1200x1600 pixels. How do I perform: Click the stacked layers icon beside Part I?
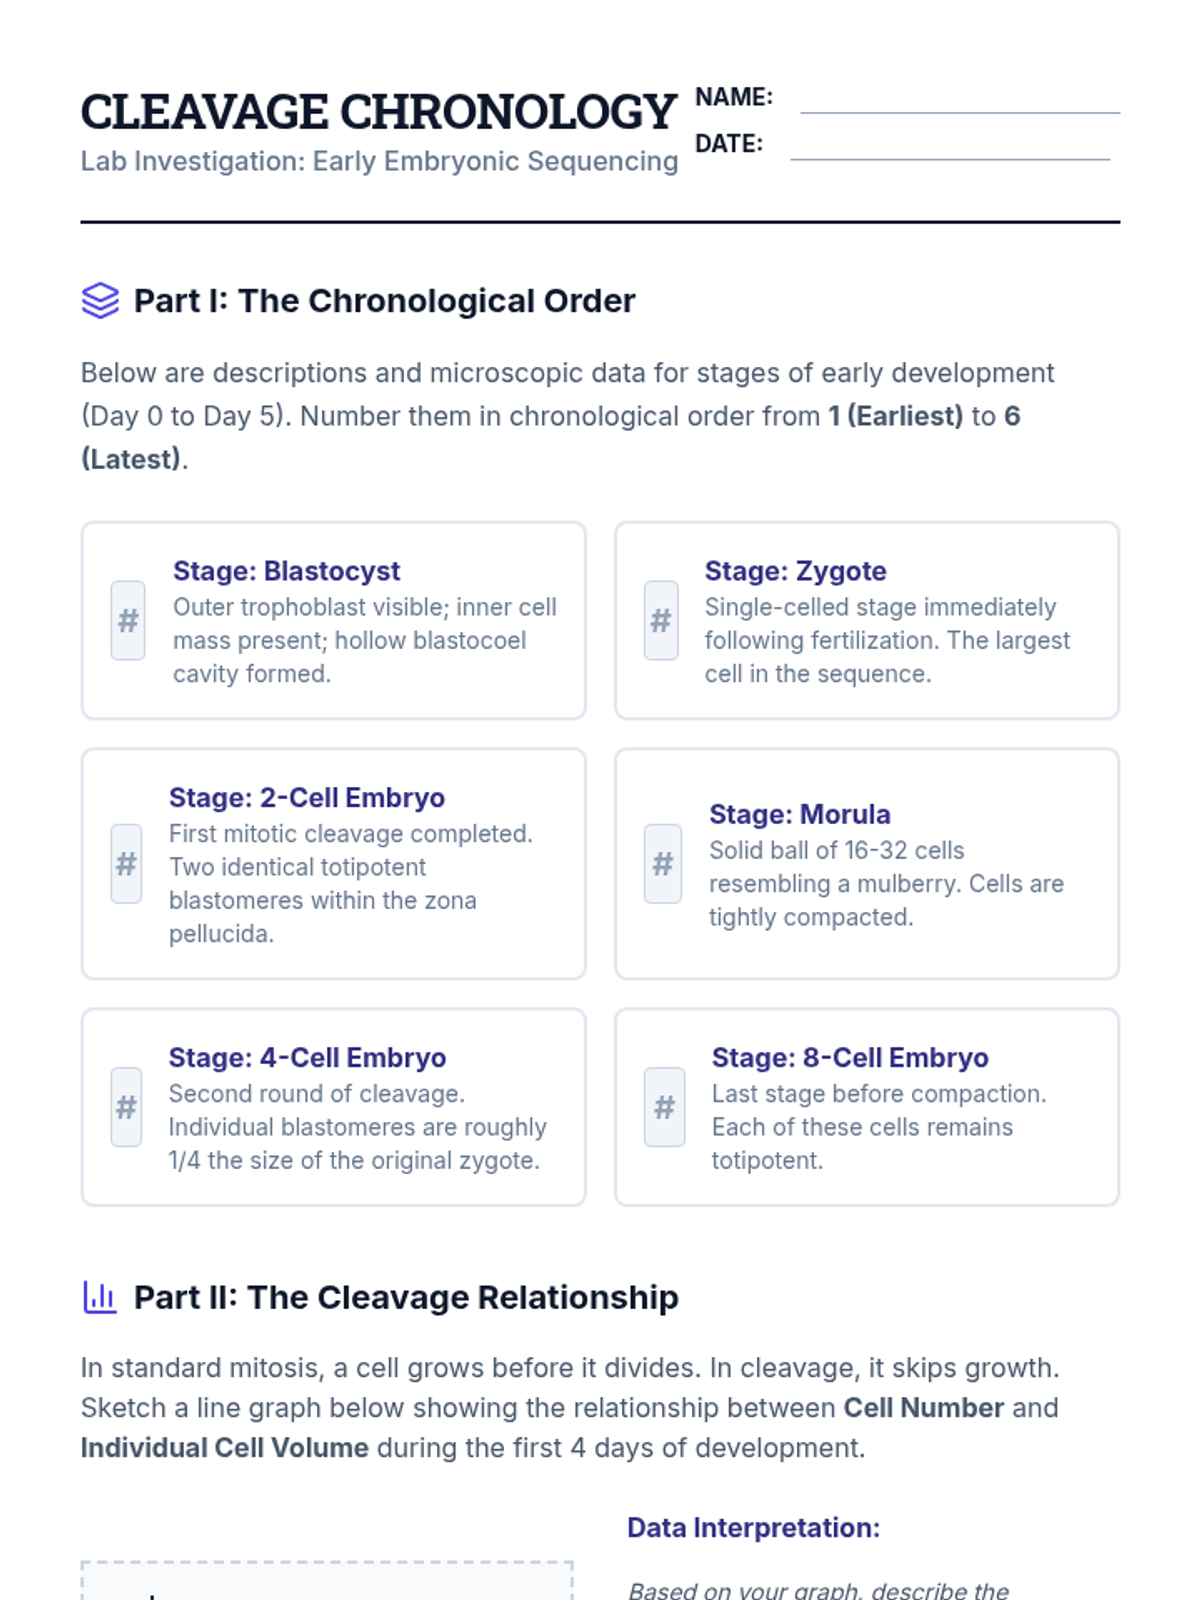click(100, 301)
